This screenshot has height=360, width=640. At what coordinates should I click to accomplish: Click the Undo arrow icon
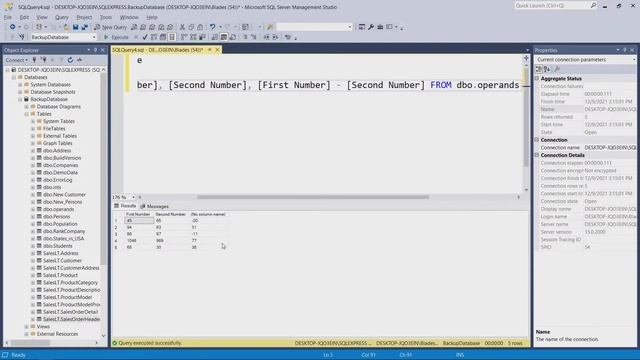point(212,27)
